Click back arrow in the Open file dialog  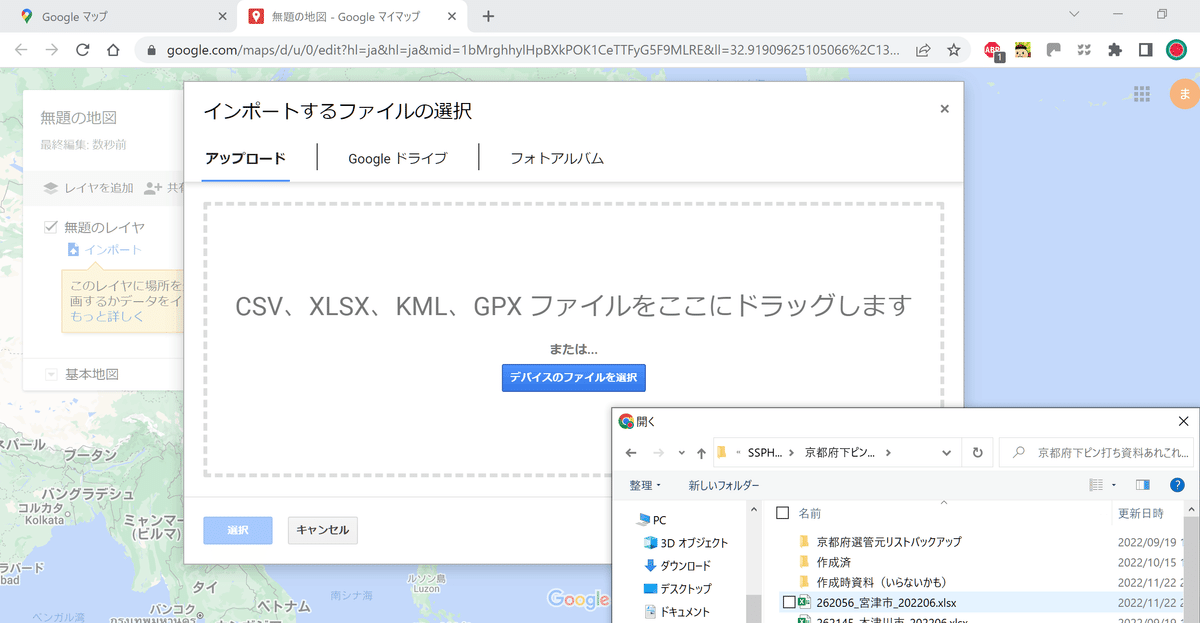631,452
